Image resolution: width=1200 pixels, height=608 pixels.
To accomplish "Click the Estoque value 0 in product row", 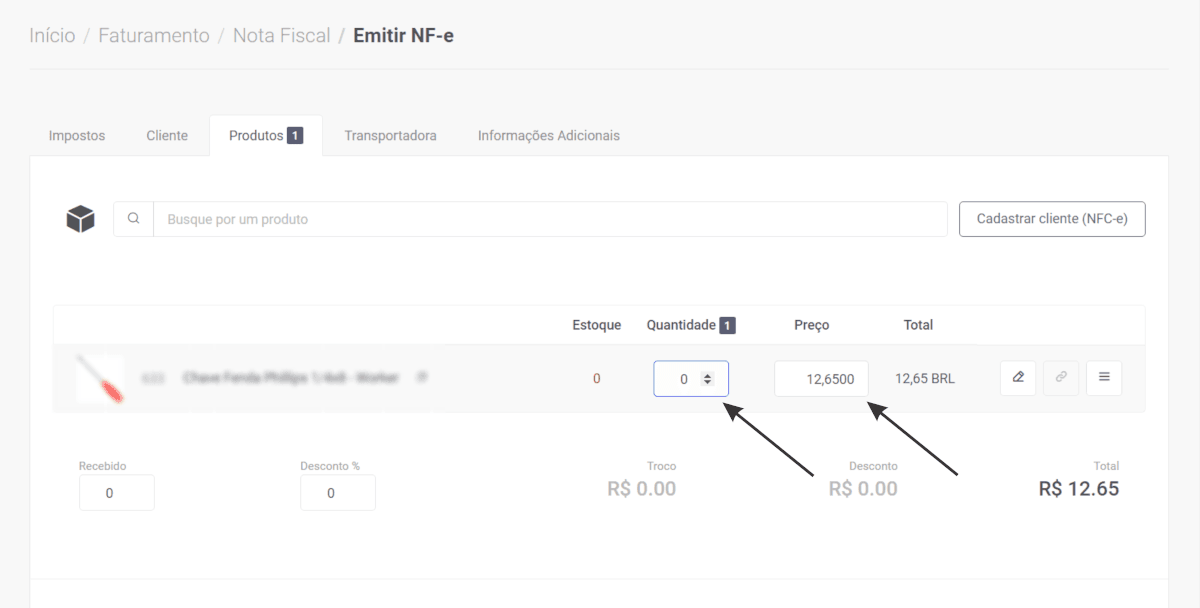I will pos(597,379).
